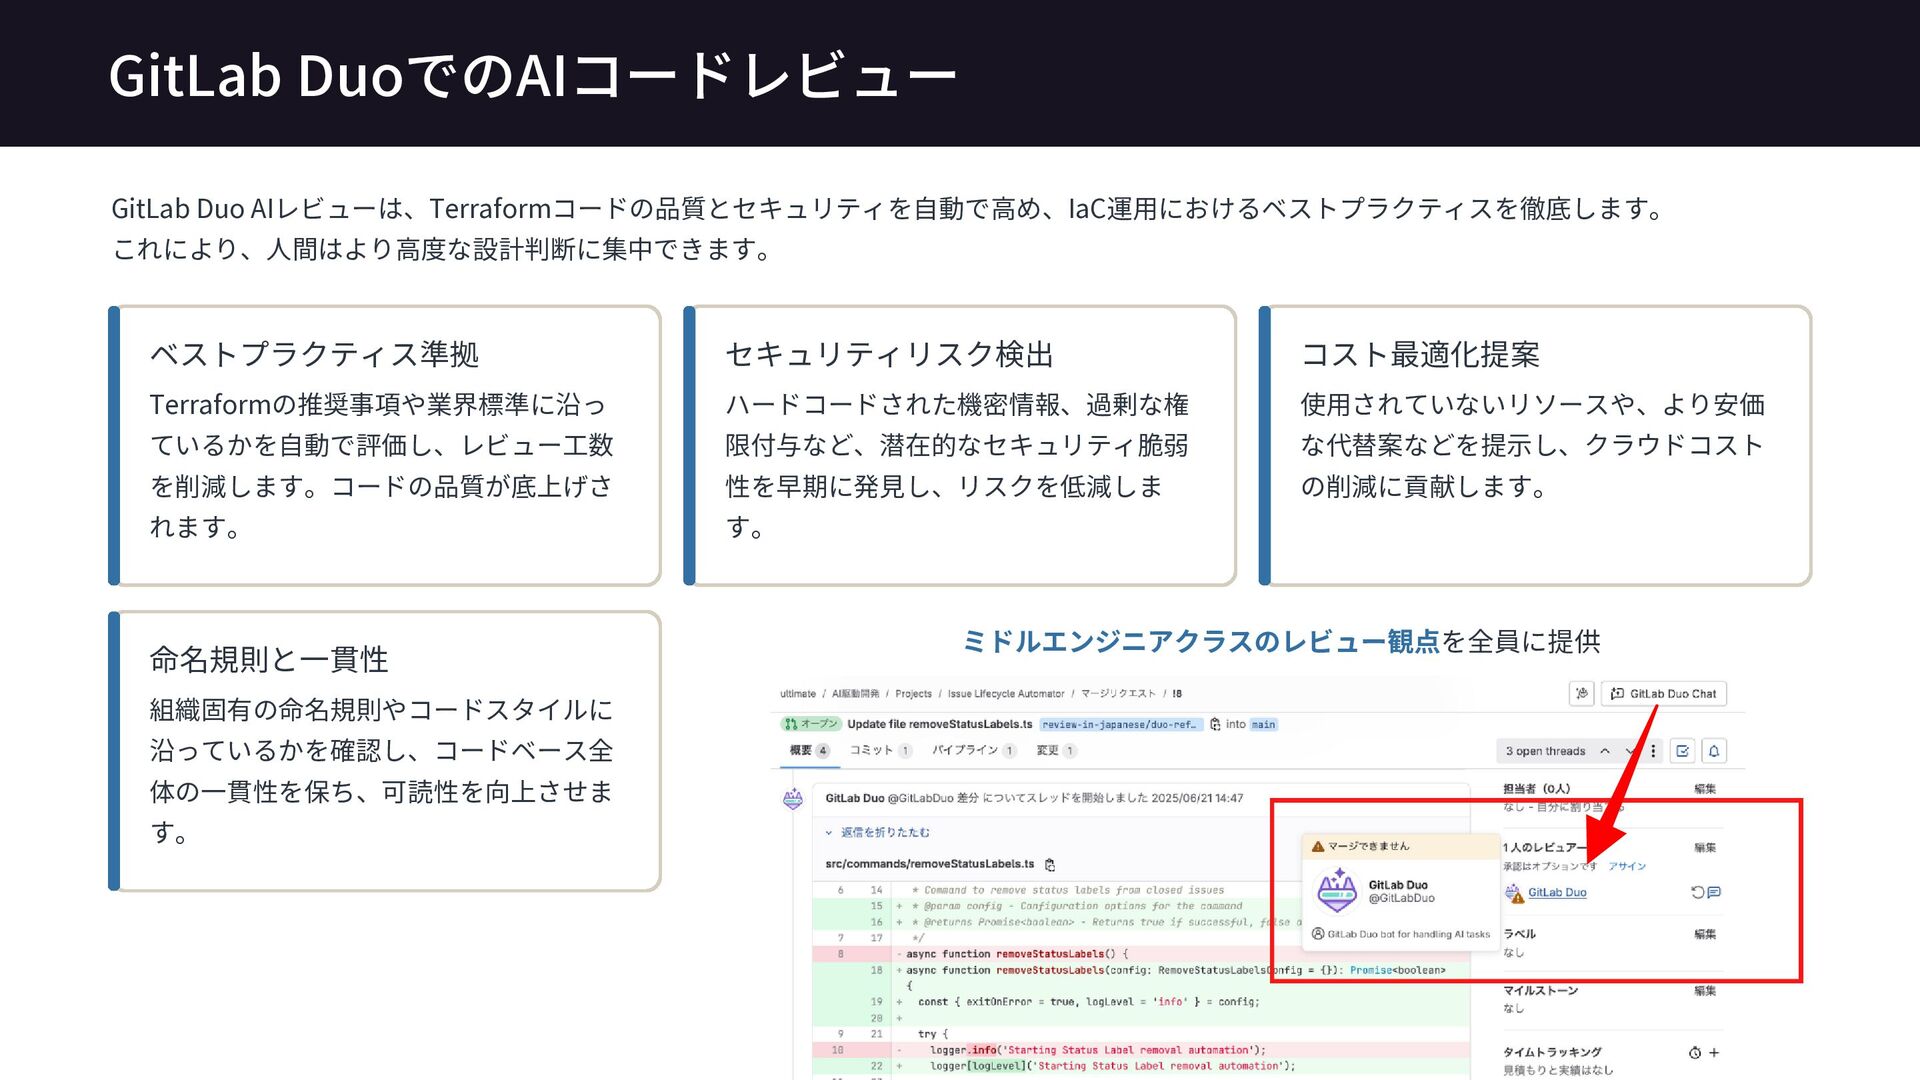Open the GitLab Duo Chat button

pos(1664,693)
